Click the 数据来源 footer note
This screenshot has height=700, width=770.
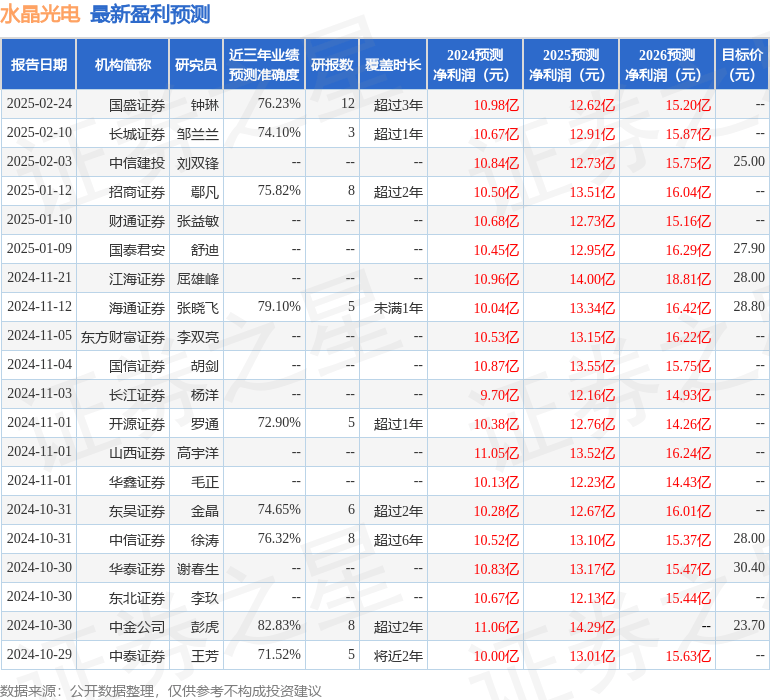(161, 691)
